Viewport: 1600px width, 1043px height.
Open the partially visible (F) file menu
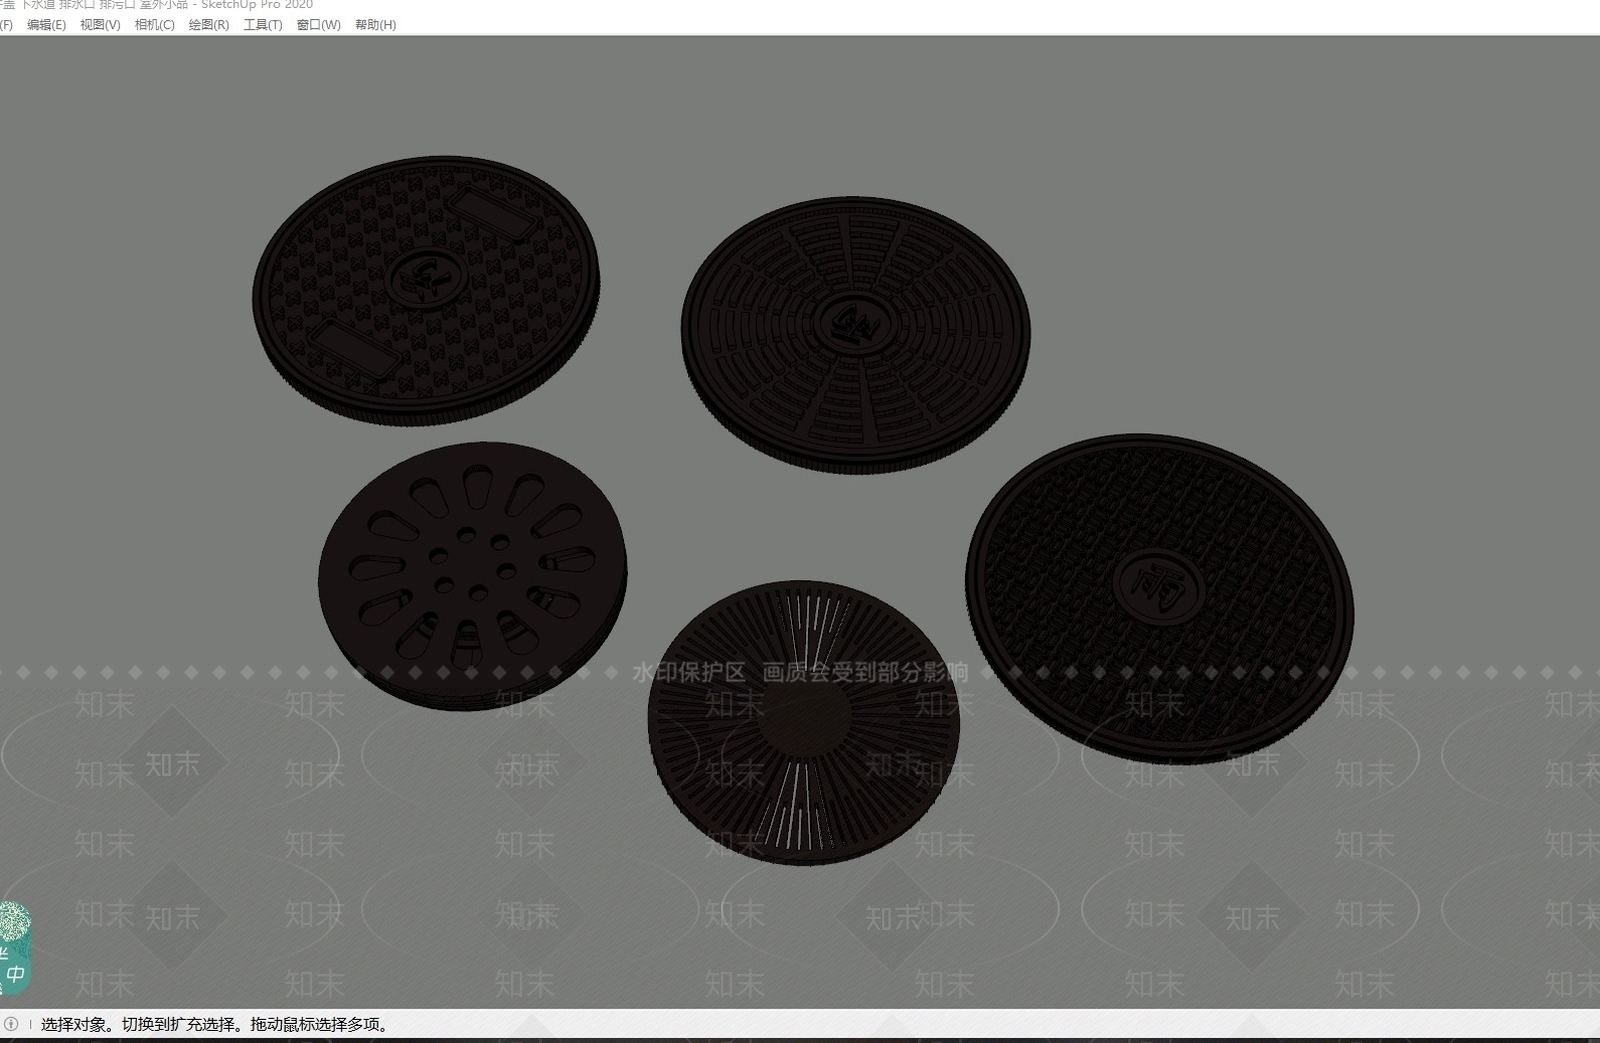click(x=6, y=25)
